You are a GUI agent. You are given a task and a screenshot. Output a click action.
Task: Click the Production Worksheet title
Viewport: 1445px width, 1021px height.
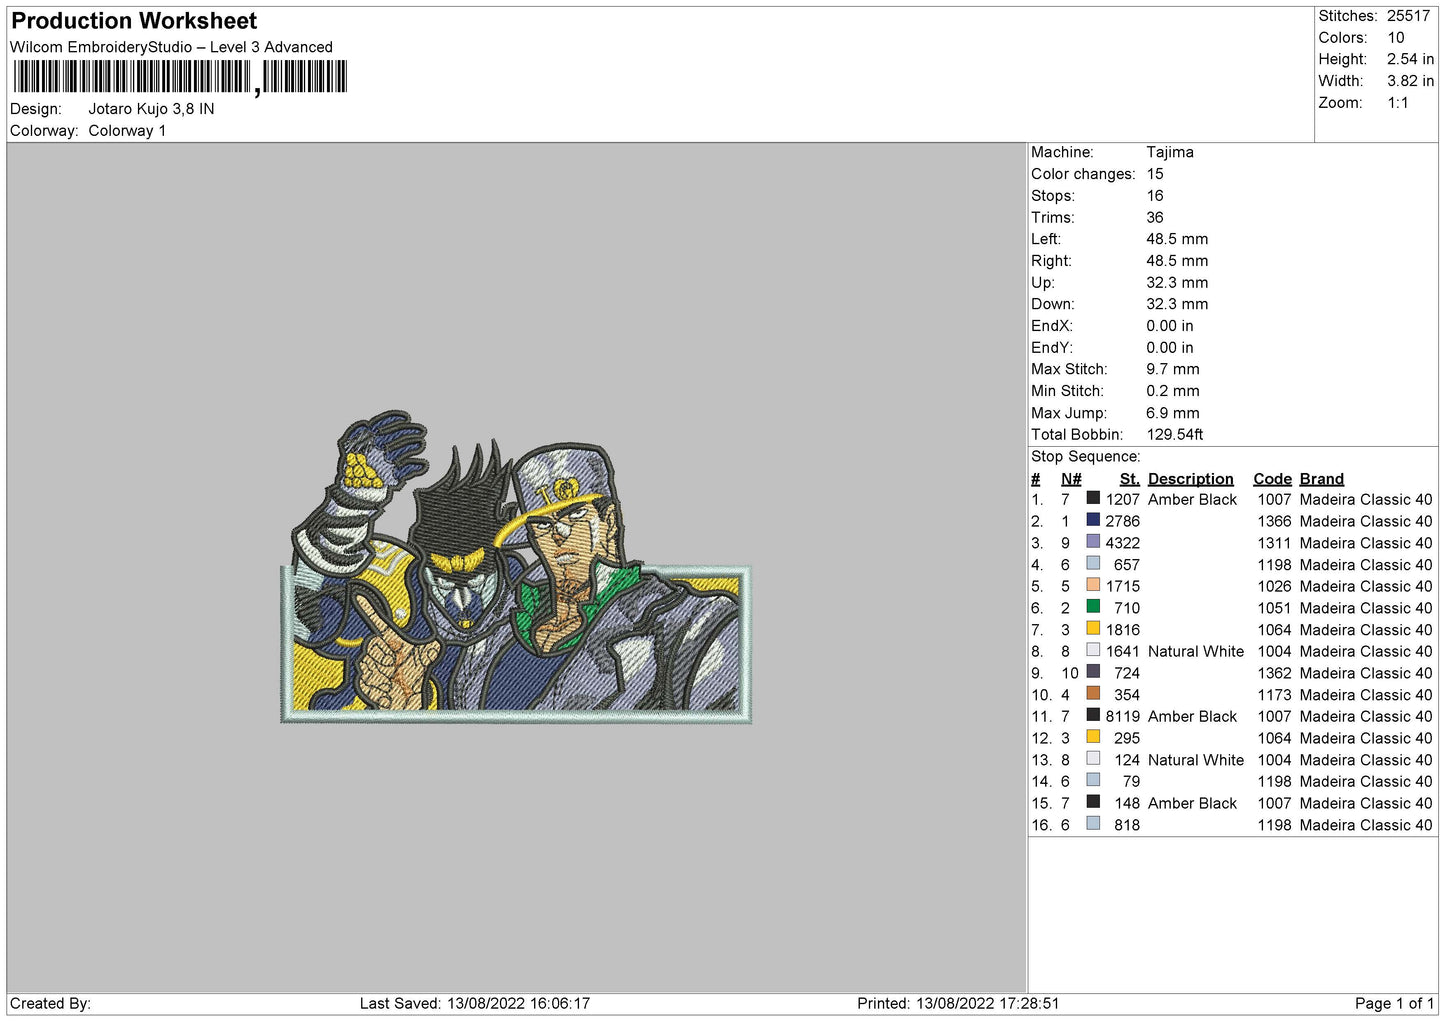[x=134, y=21]
